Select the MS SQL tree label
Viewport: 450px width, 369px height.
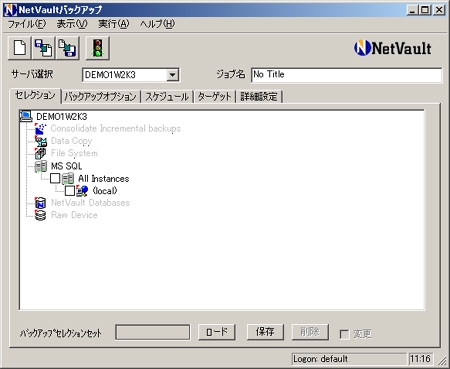pos(66,166)
